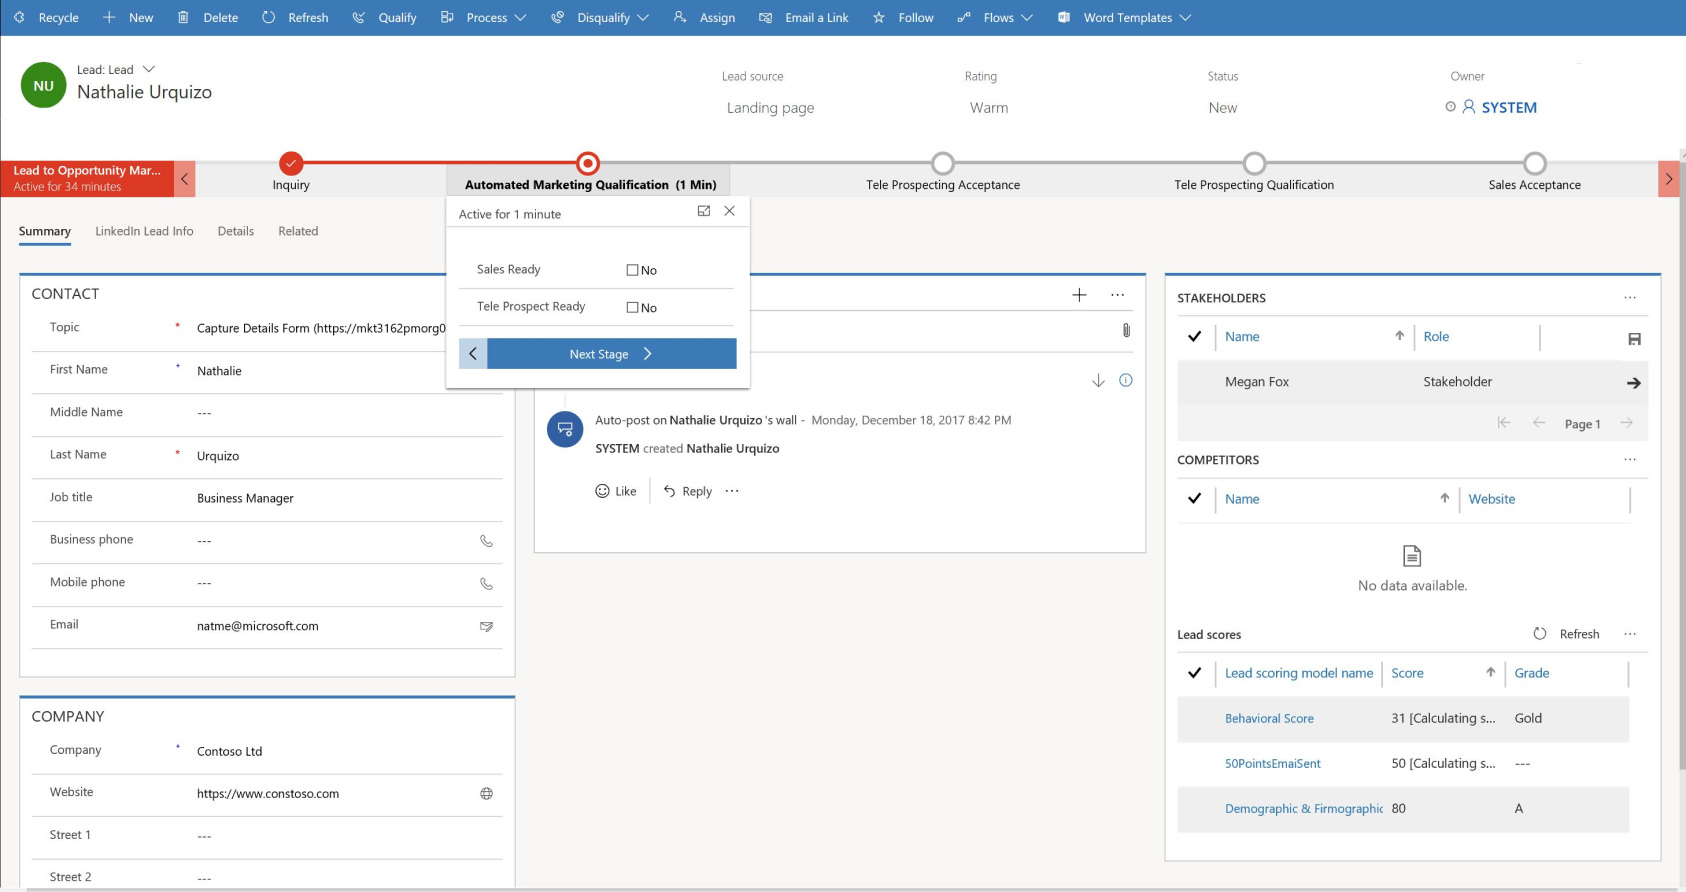Save stakeholders grid

click(x=1634, y=339)
